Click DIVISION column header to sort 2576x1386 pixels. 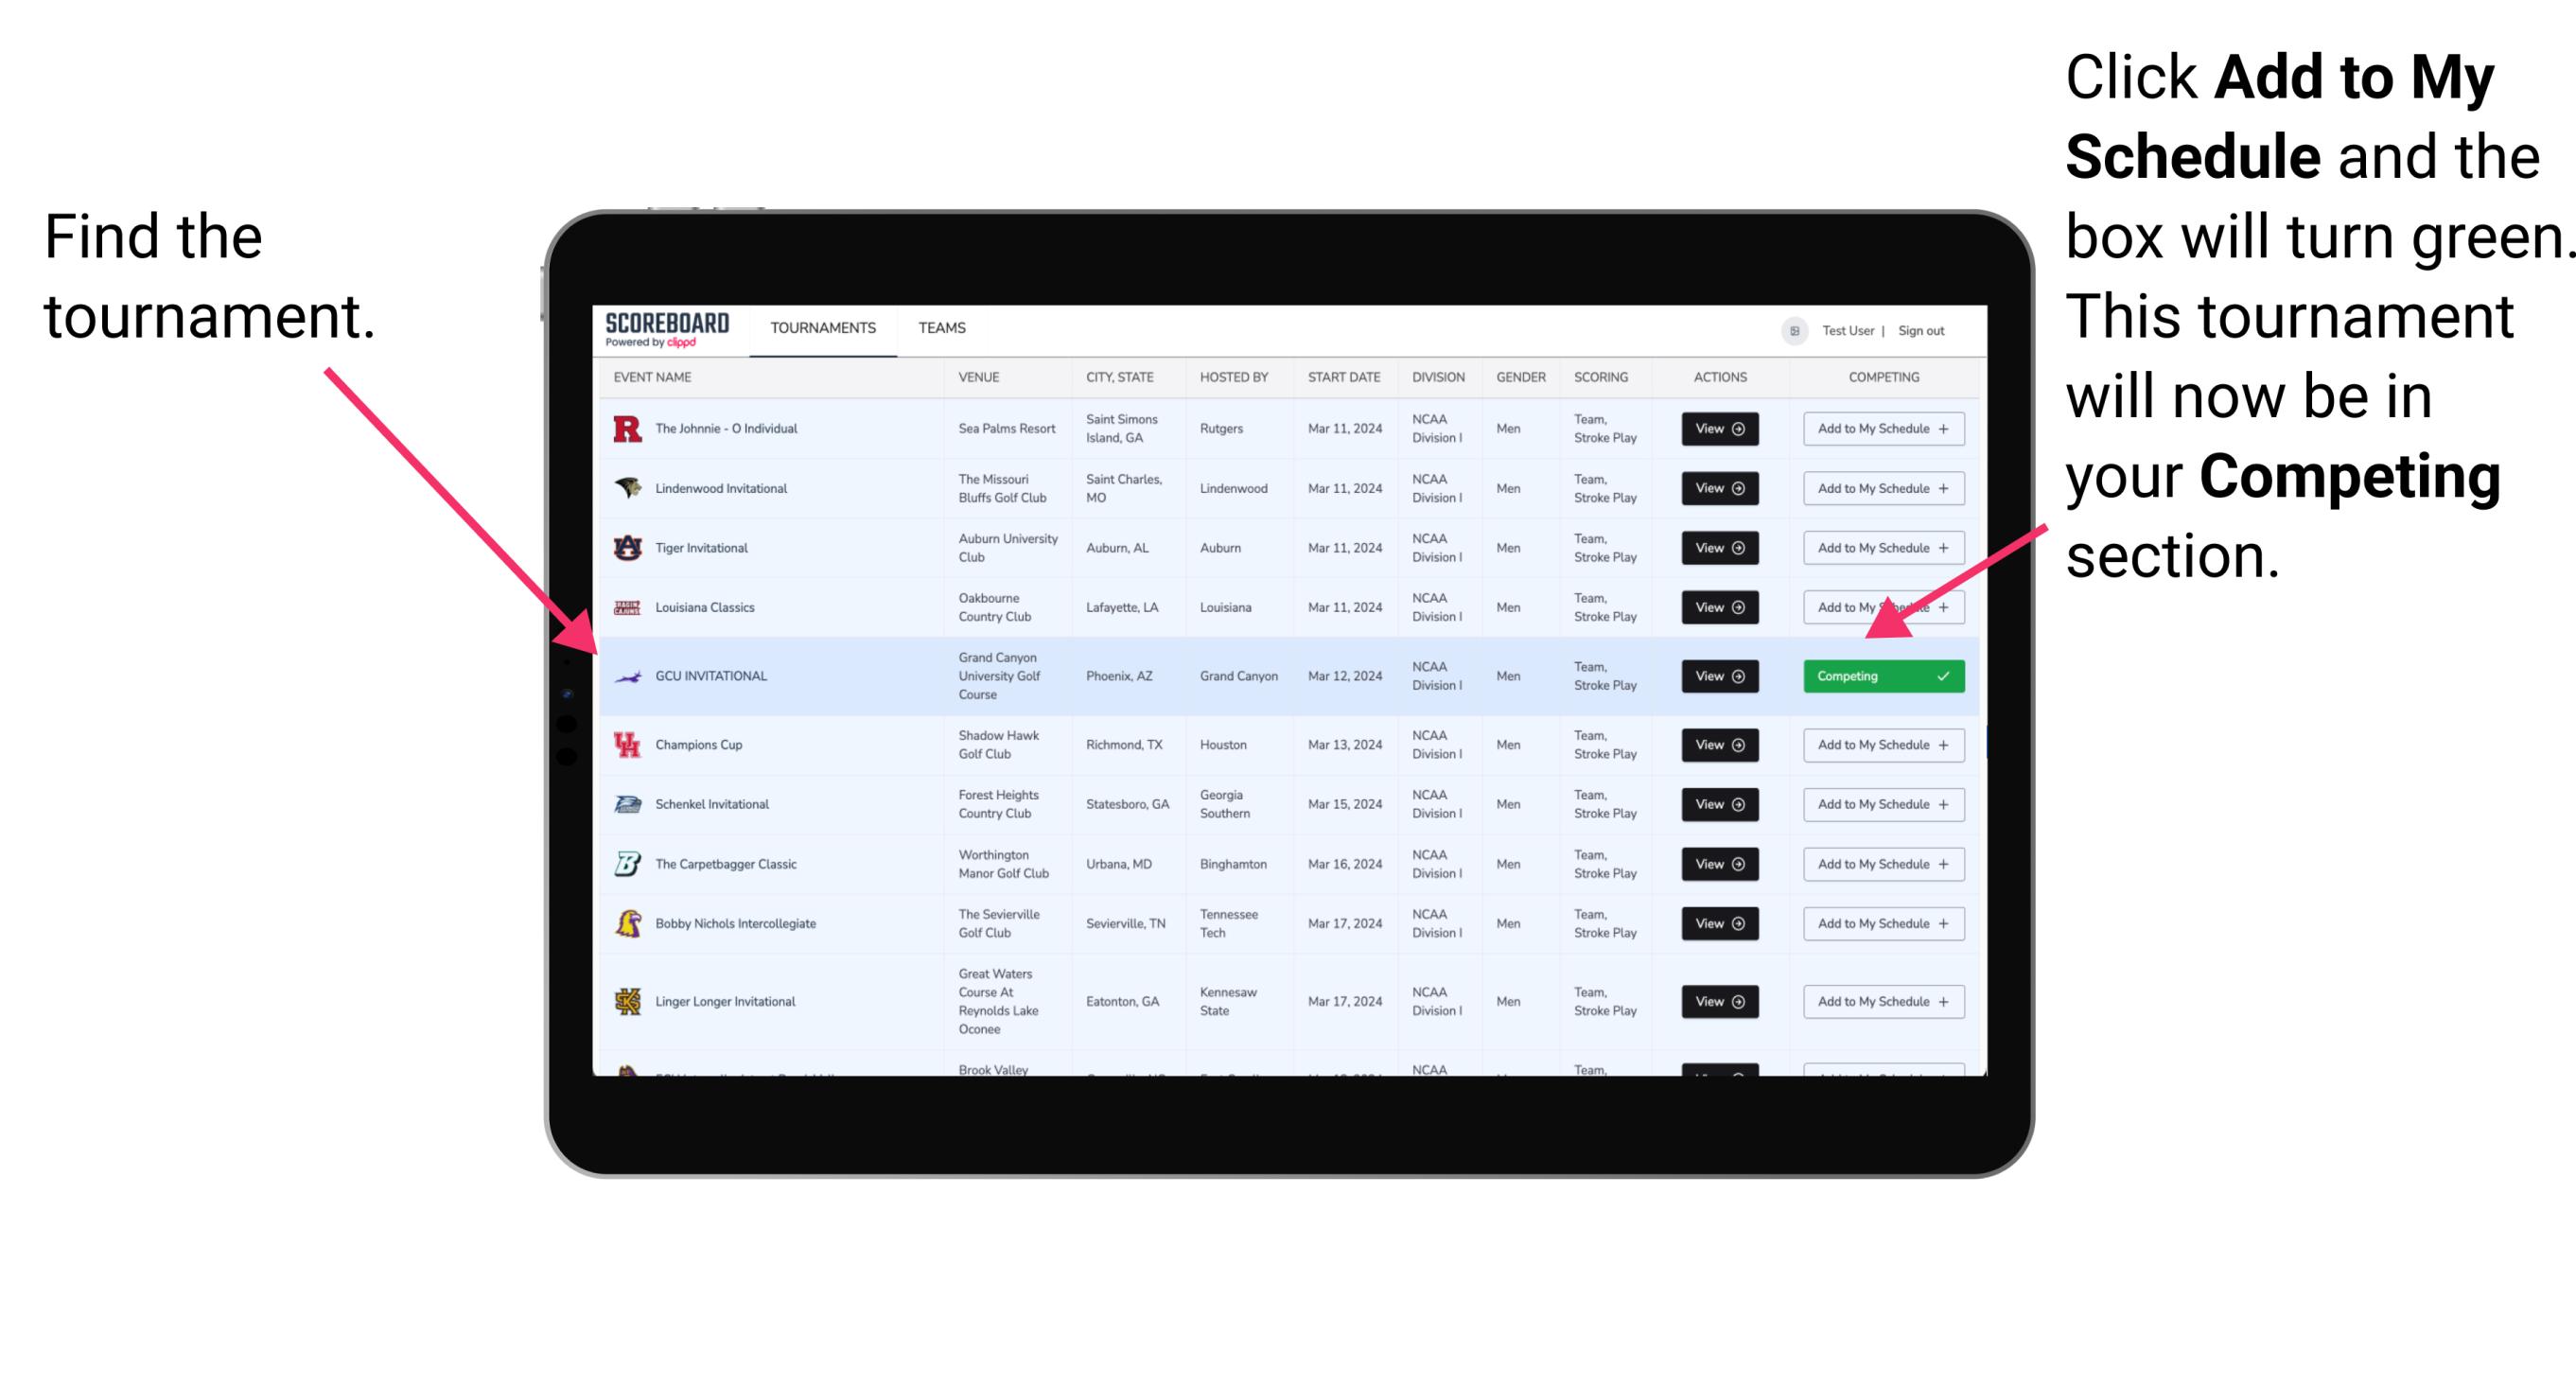pos(1440,379)
